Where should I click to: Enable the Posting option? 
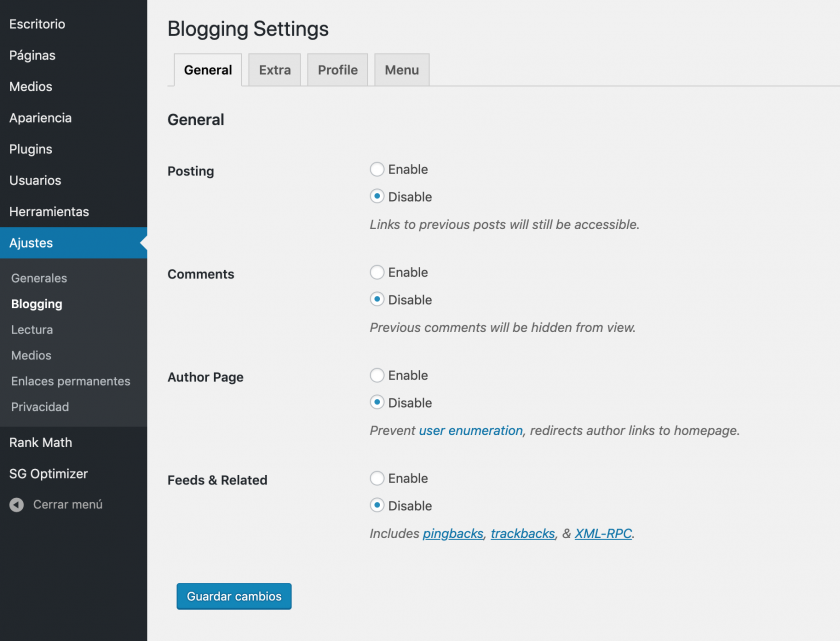tap(377, 170)
